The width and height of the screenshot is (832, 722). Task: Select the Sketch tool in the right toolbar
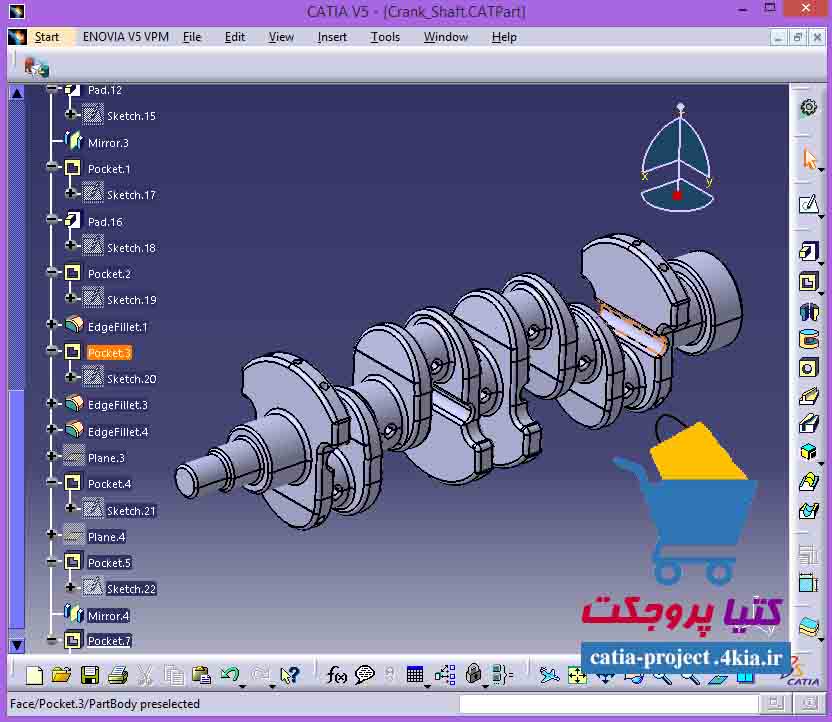tap(809, 204)
